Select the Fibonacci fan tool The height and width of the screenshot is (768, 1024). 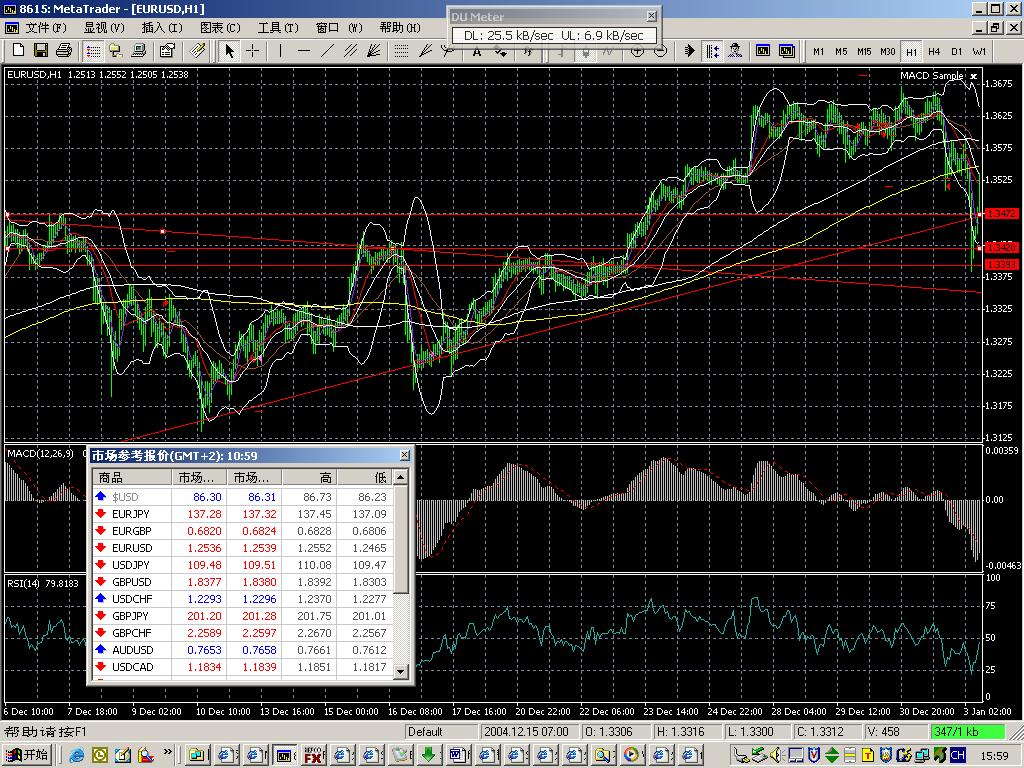tap(374, 51)
